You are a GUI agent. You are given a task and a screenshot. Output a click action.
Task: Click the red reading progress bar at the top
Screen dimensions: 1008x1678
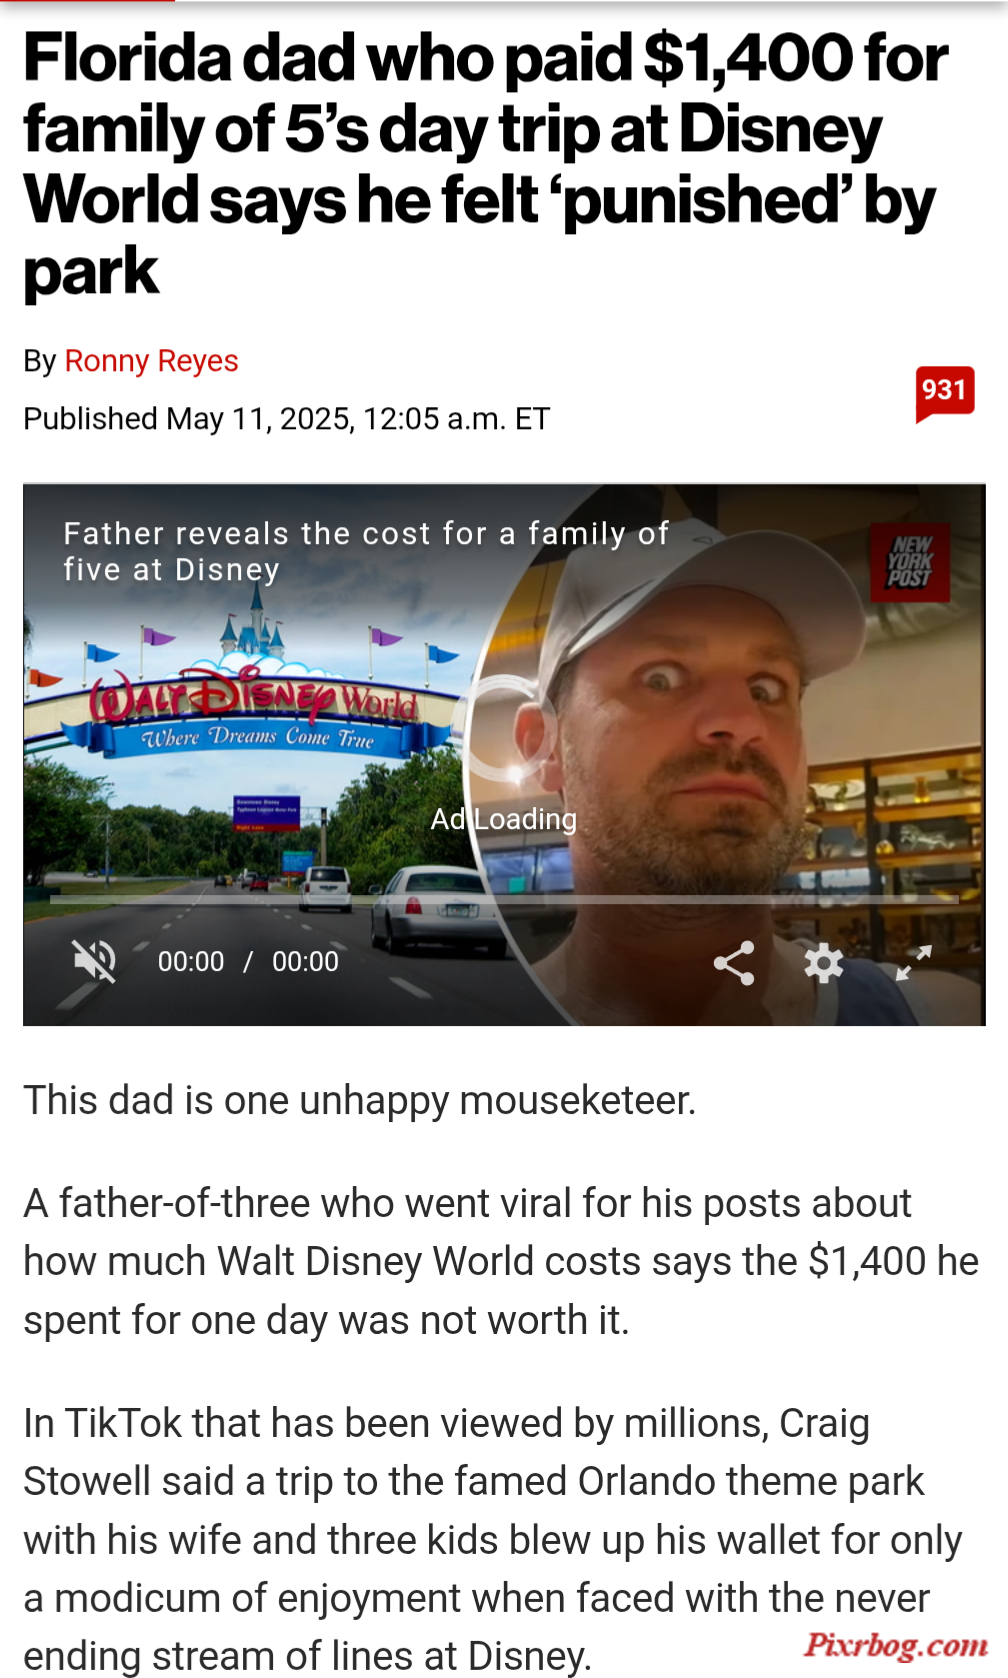[87, 2]
